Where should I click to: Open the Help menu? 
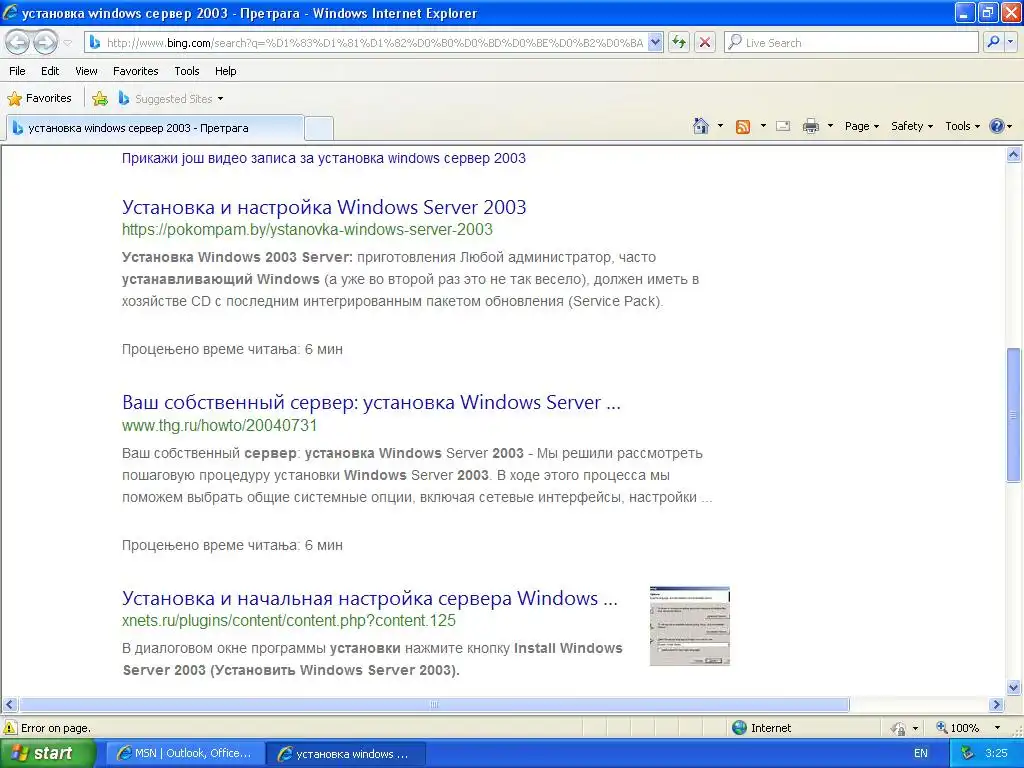click(x=225, y=71)
